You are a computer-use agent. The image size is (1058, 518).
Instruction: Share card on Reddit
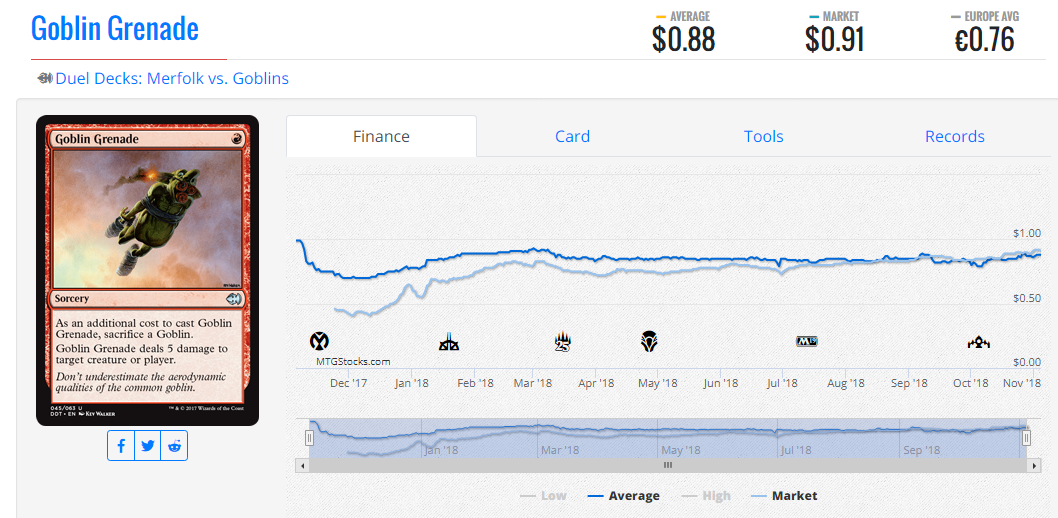pyautogui.click(x=174, y=446)
